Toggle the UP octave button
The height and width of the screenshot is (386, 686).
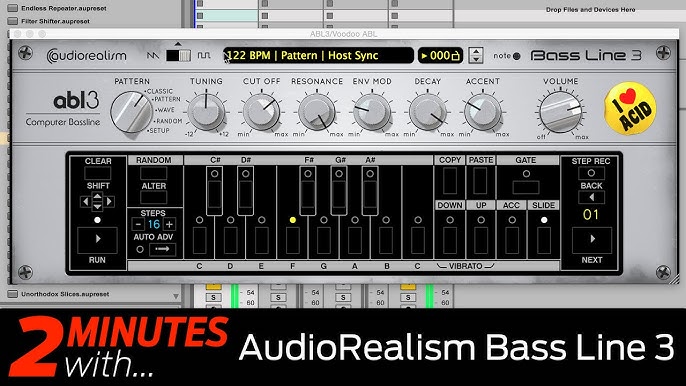coord(481,240)
